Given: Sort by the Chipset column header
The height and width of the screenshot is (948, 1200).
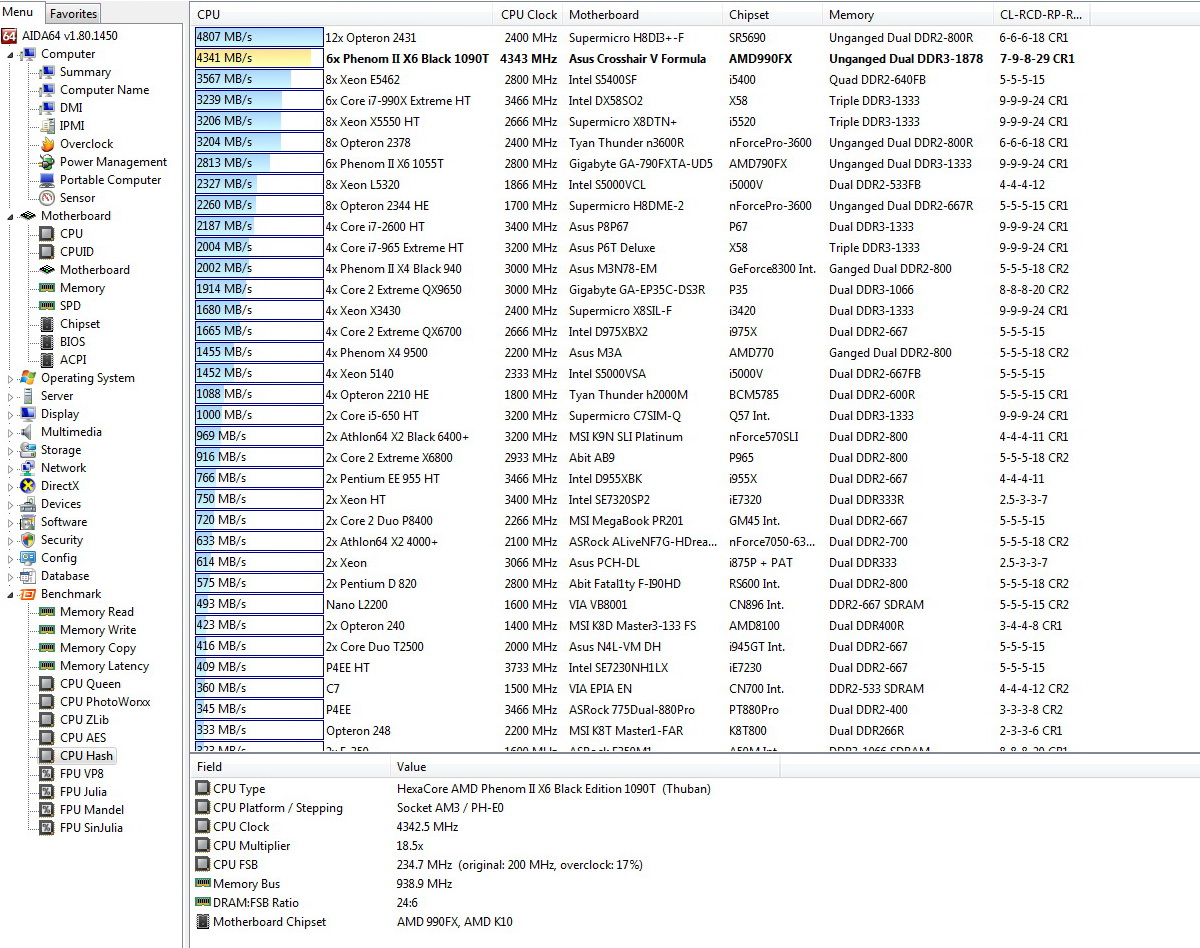Looking at the screenshot, I should (x=772, y=15).
